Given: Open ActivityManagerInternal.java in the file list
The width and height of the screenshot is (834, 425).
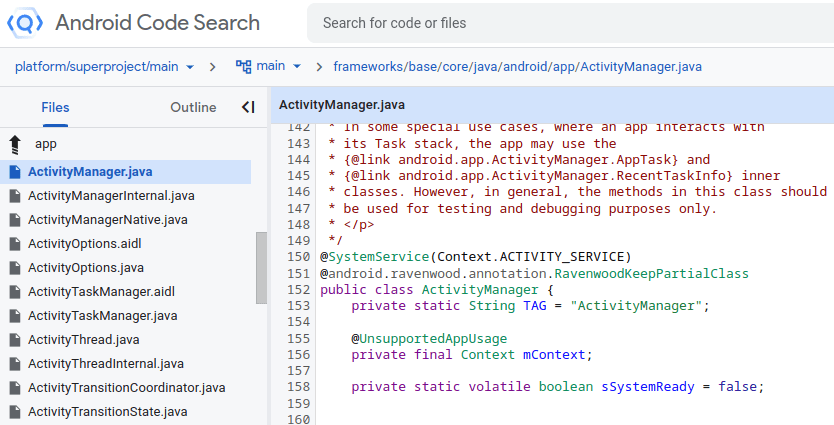Looking at the screenshot, I should (x=111, y=196).
